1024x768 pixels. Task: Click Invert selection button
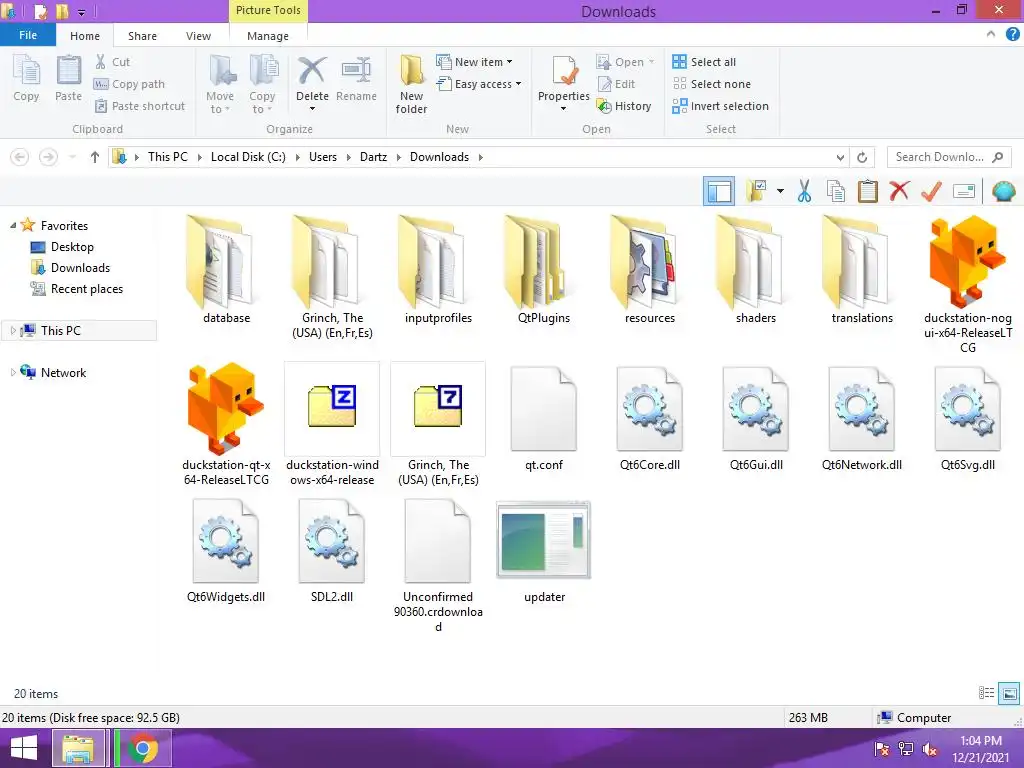tap(720, 106)
